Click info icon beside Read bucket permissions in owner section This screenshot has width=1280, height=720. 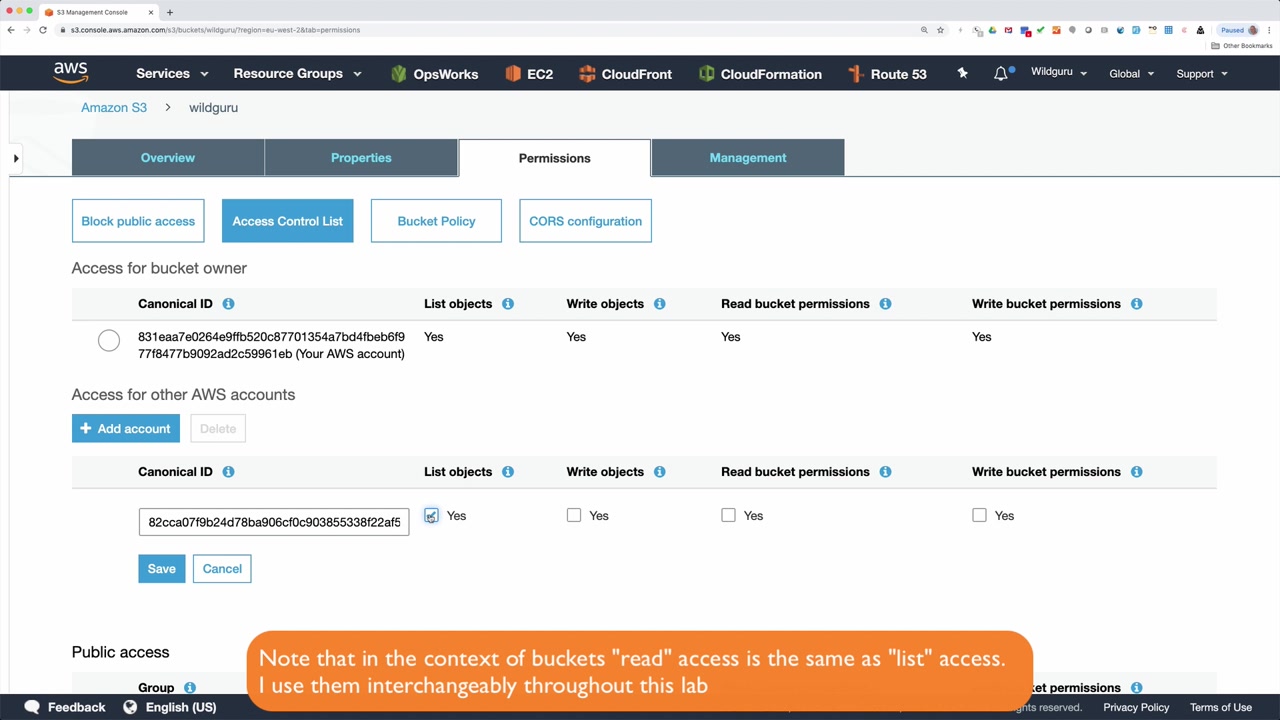[x=886, y=304]
